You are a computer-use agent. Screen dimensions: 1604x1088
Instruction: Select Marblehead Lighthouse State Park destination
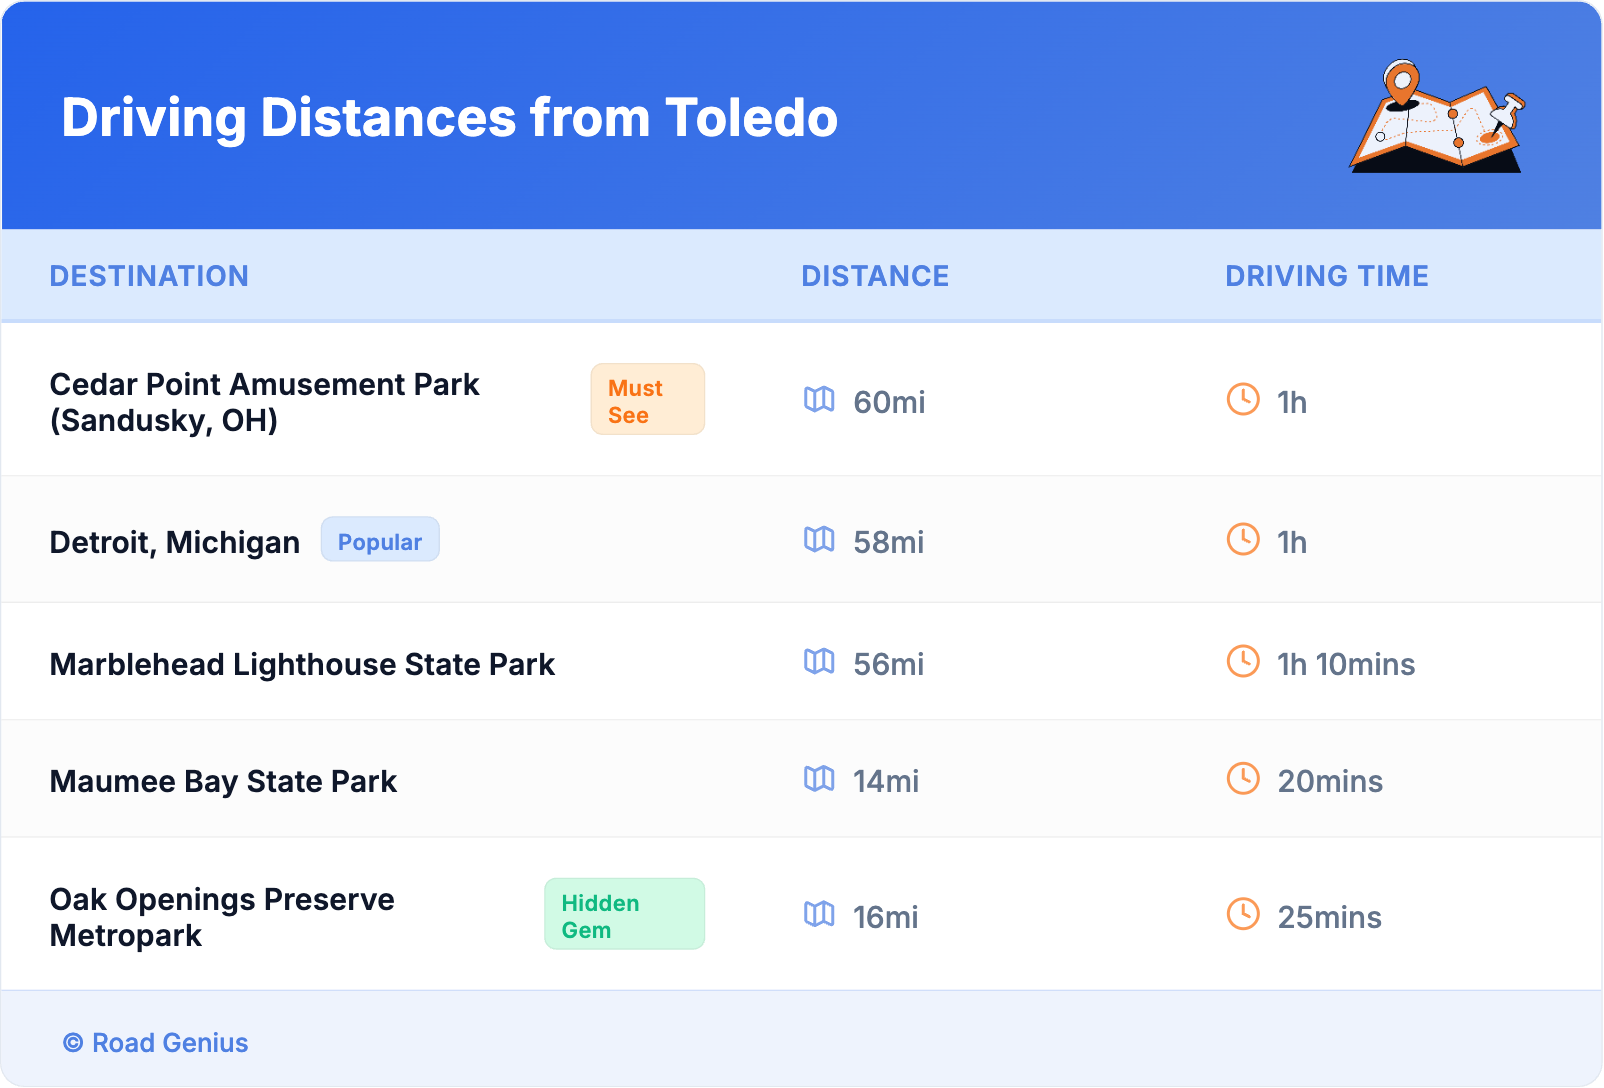pyautogui.click(x=302, y=665)
